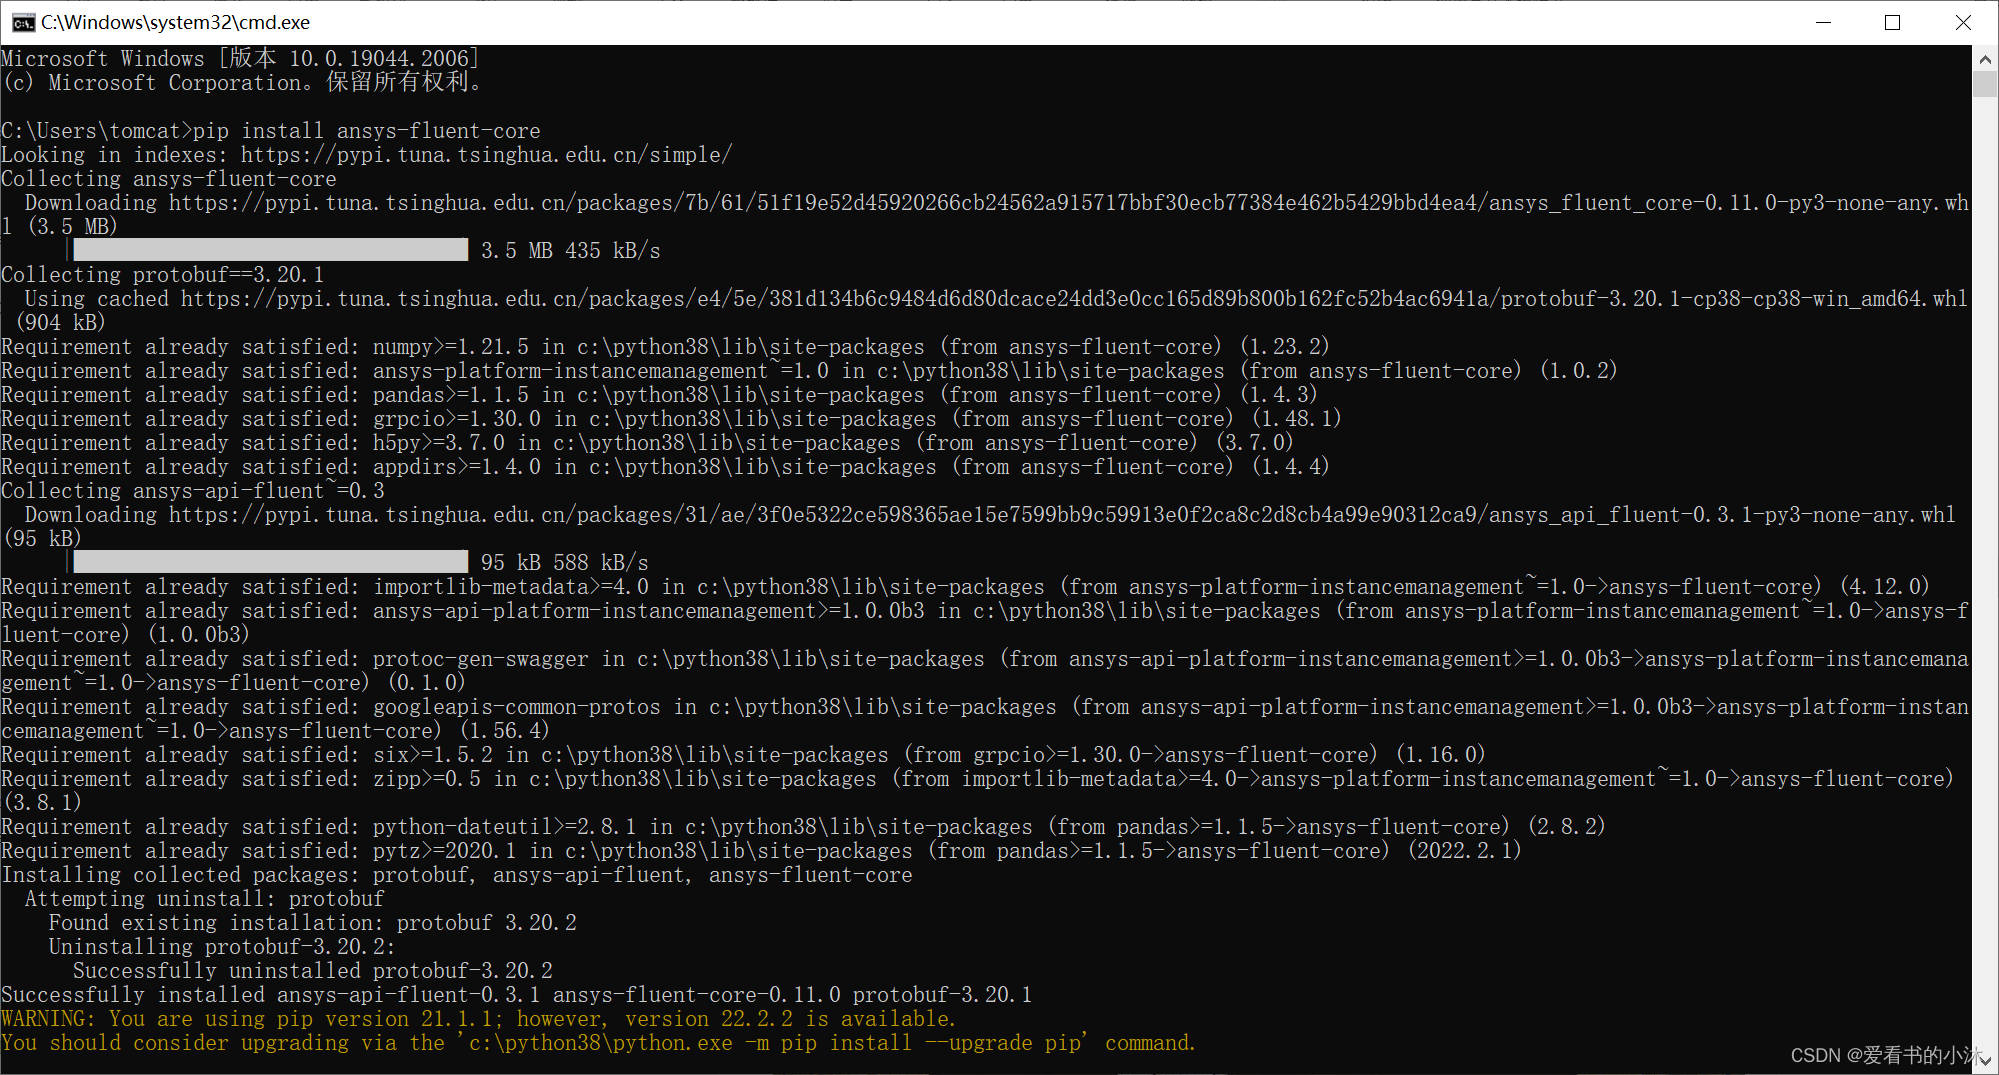Screen dimensions: 1999x1075
Task: Select the Tsinghua pypi index URL
Action: pyautogui.click(x=484, y=154)
